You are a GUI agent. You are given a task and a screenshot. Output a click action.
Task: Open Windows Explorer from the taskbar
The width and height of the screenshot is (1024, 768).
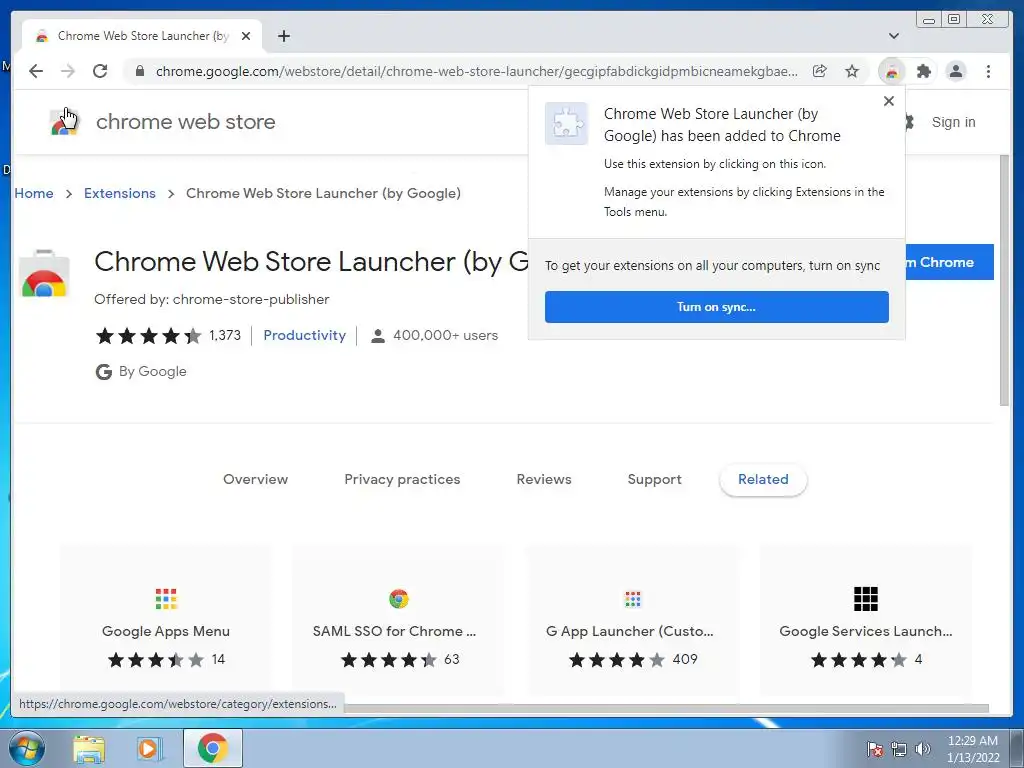89,749
